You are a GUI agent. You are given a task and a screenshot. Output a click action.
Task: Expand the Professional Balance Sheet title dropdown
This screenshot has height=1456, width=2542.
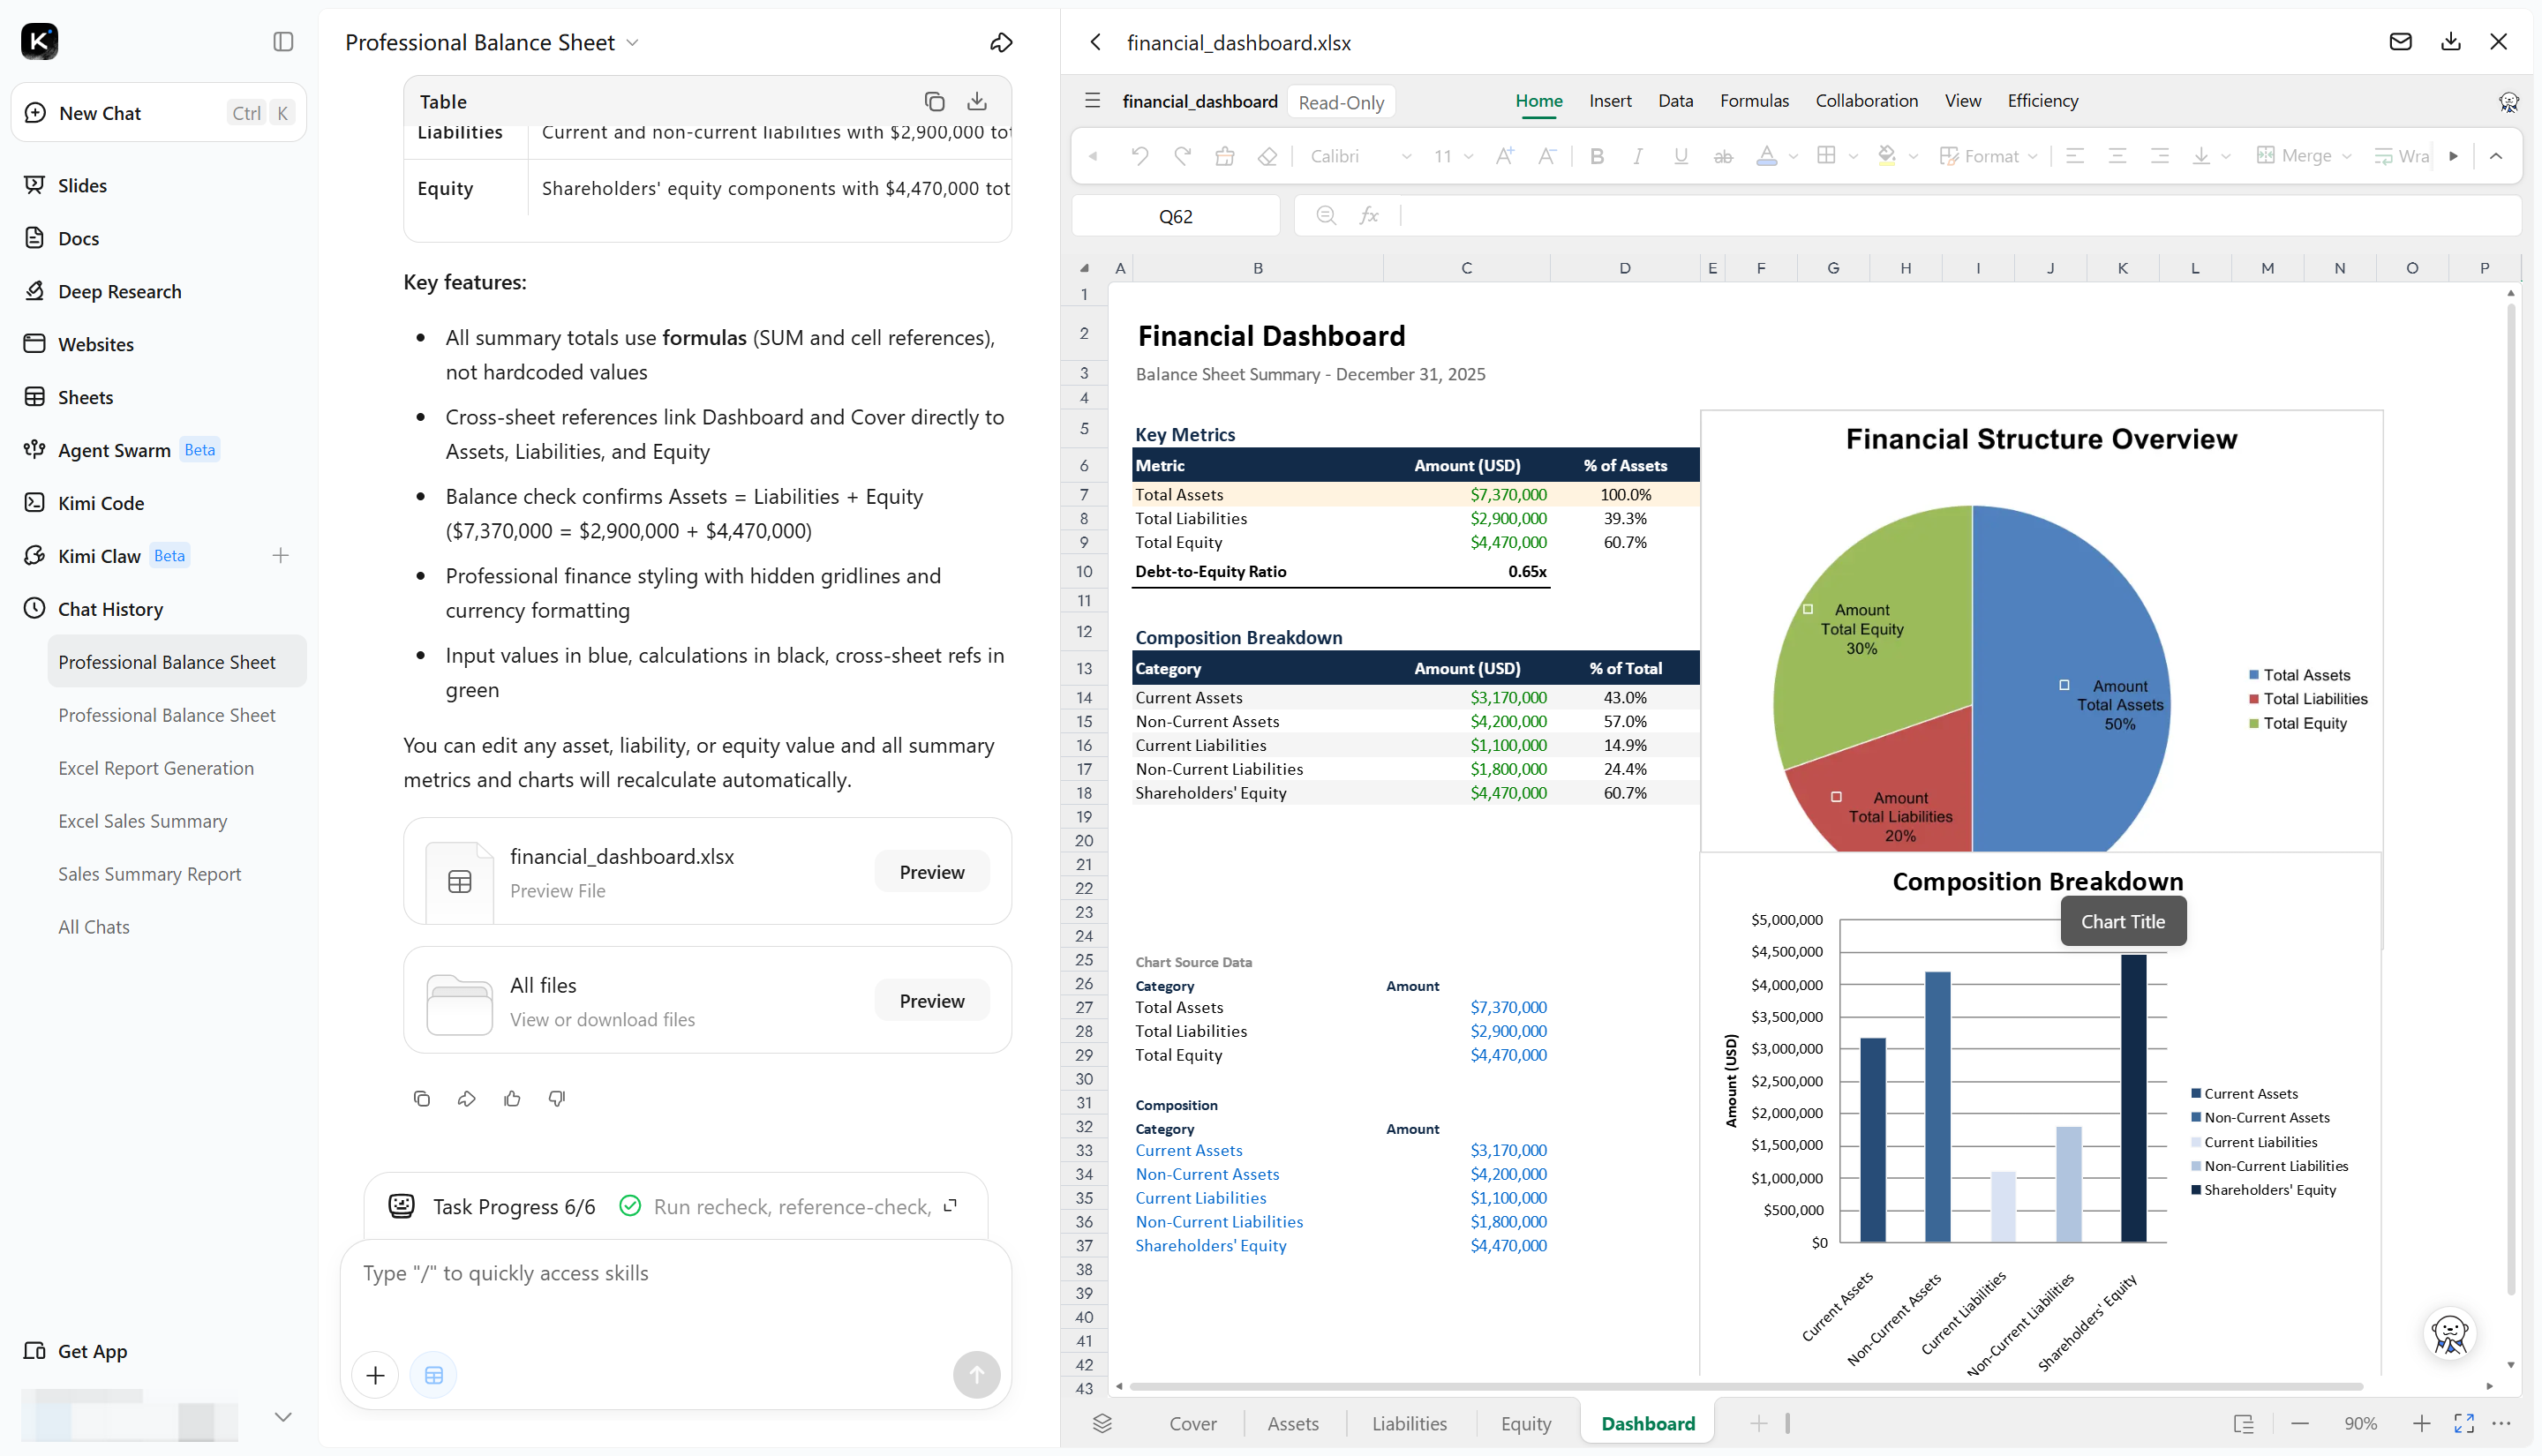pyautogui.click(x=632, y=43)
